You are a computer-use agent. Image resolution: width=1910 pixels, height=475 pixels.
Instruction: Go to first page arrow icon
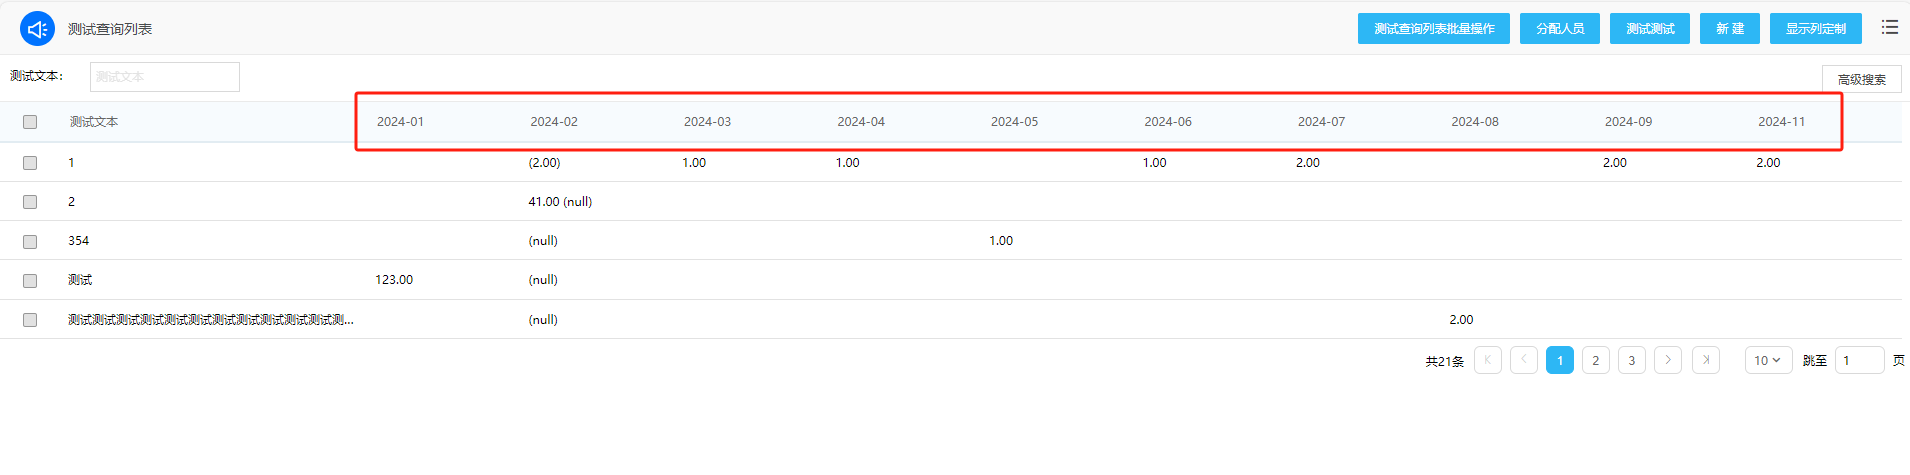[1487, 360]
